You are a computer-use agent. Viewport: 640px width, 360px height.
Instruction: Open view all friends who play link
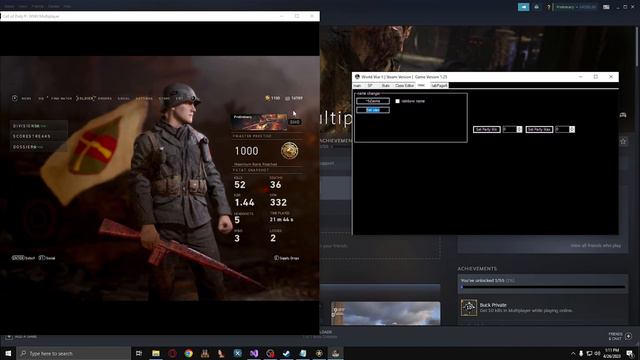click(x=596, y=246)
